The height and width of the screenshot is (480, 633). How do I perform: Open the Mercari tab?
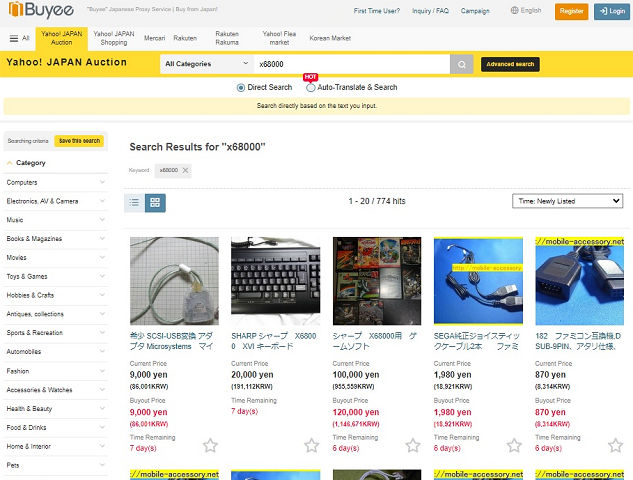click(x=155, y=38)
